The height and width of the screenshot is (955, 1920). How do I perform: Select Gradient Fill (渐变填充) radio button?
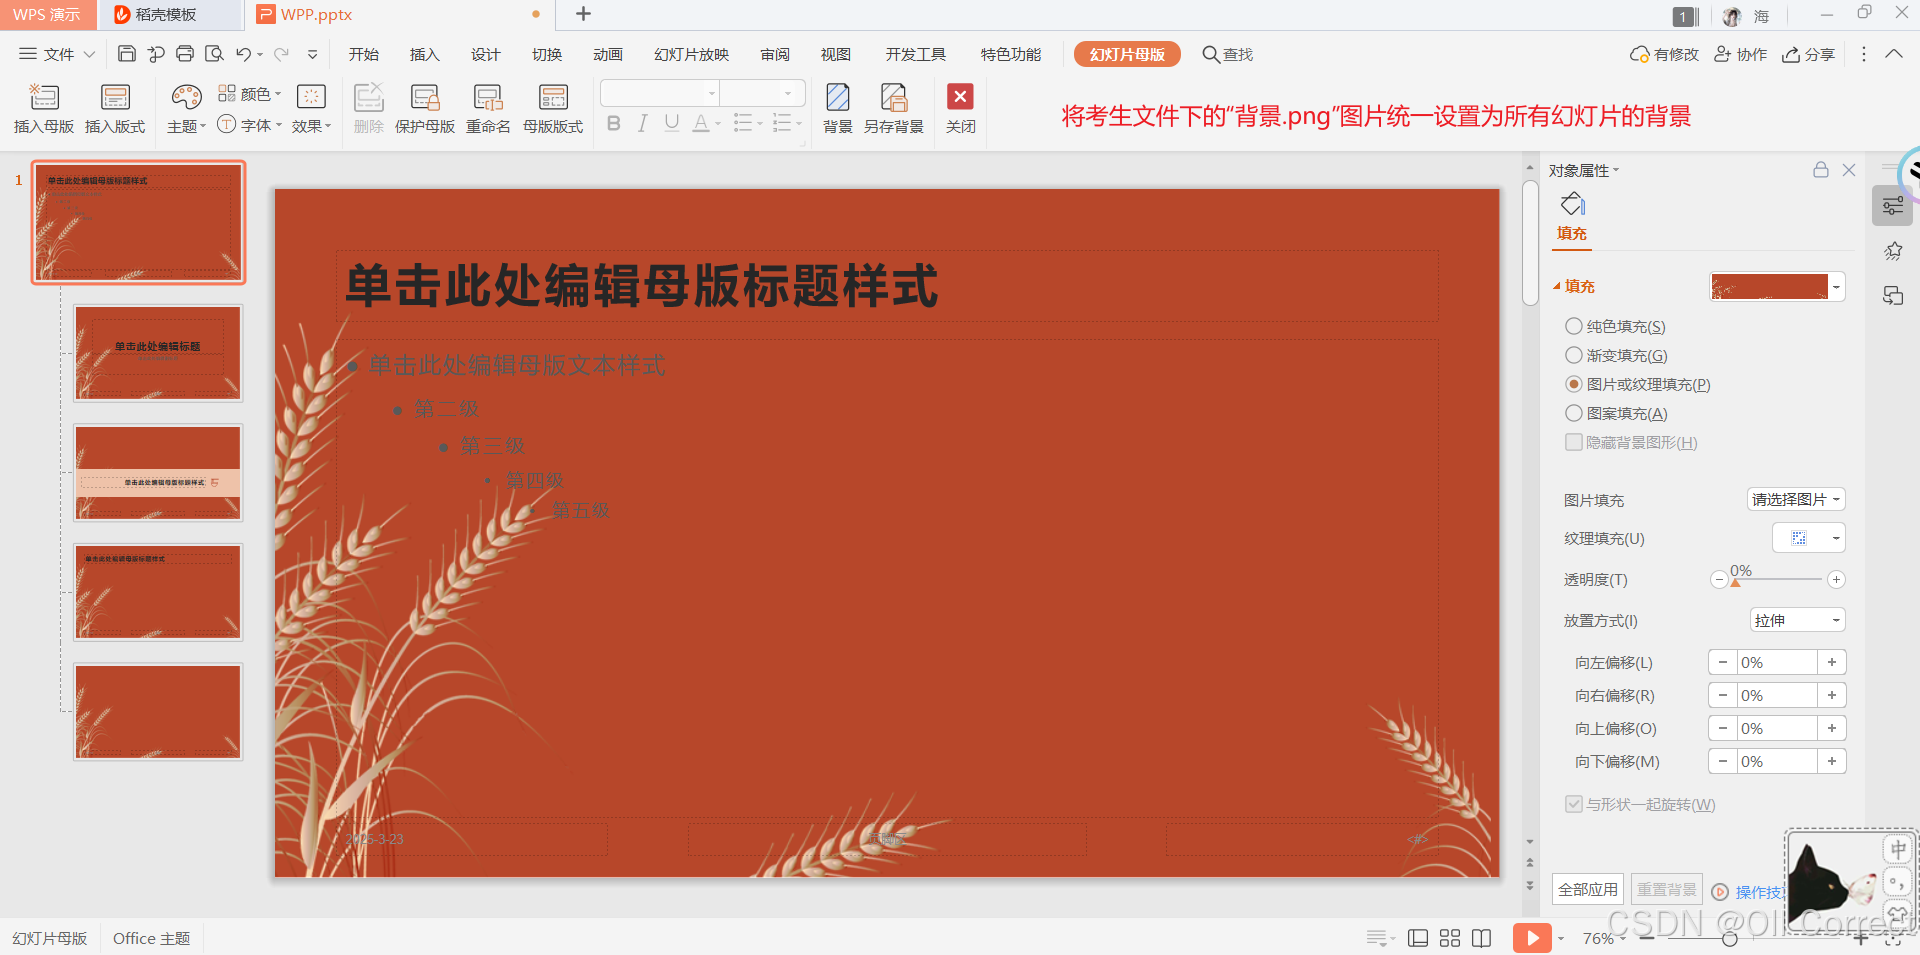click(x=1574, y=355)
